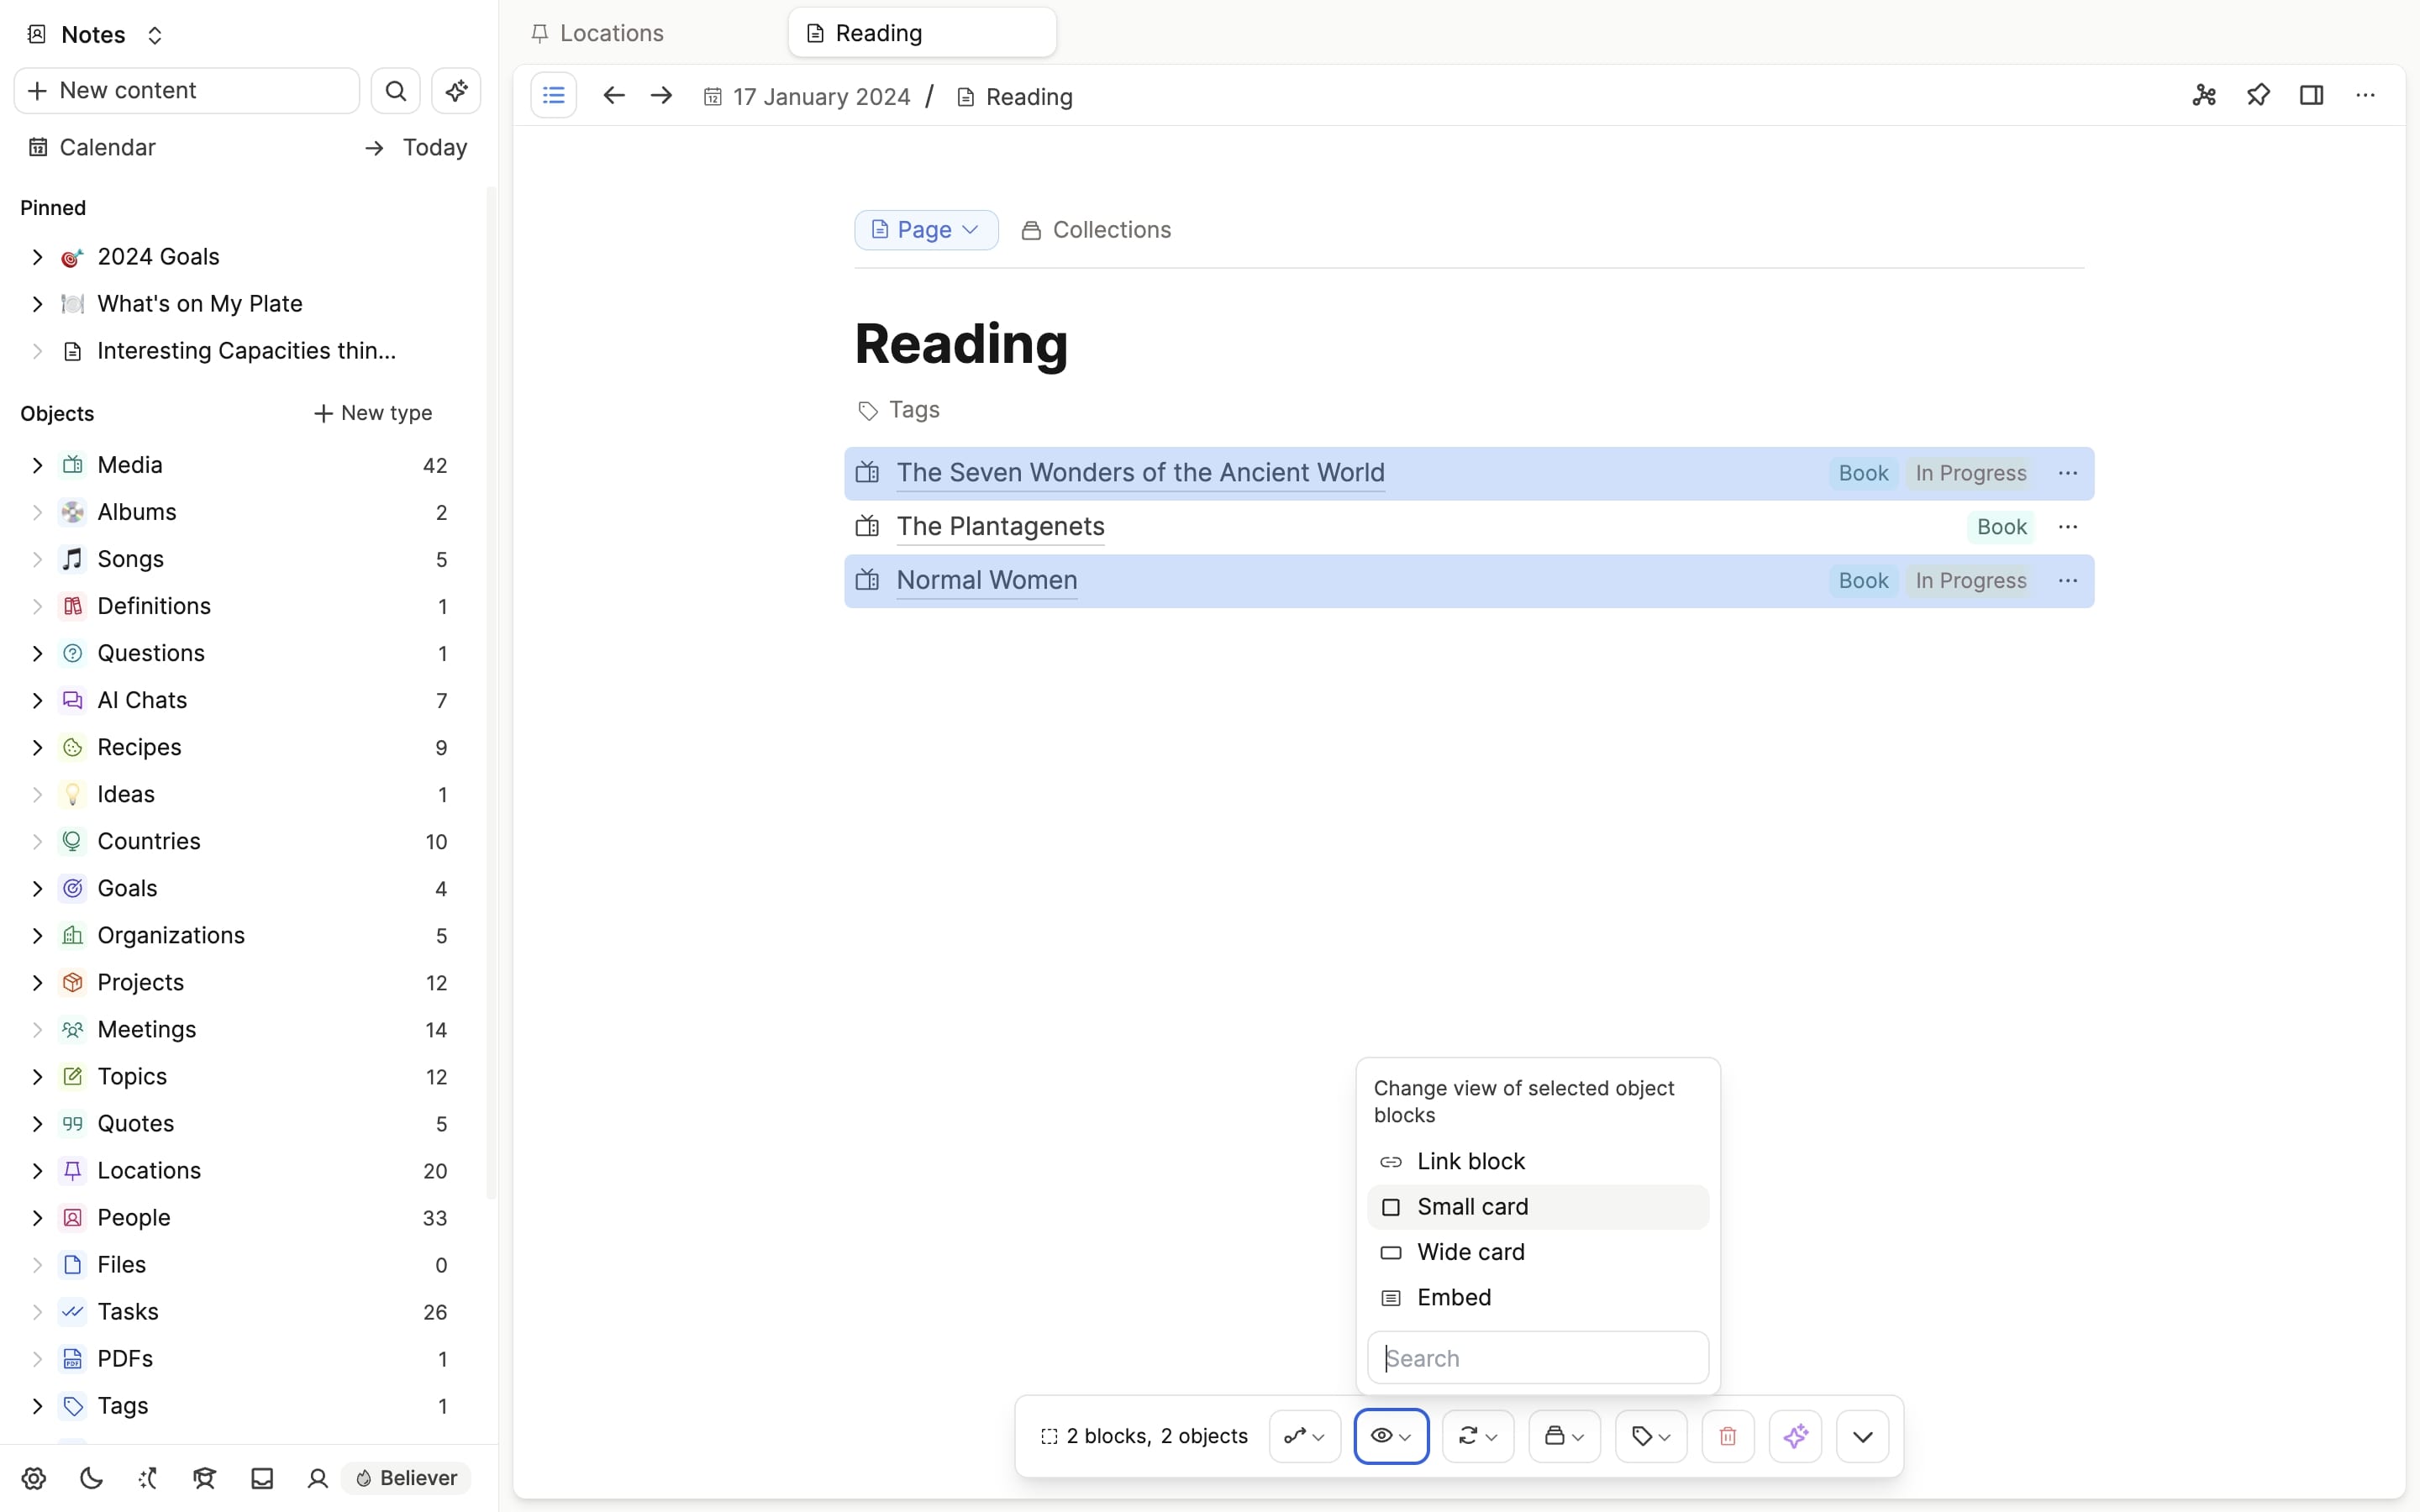Expand the Media object type
2420x1512 pixels.
[x=37, y=465]
